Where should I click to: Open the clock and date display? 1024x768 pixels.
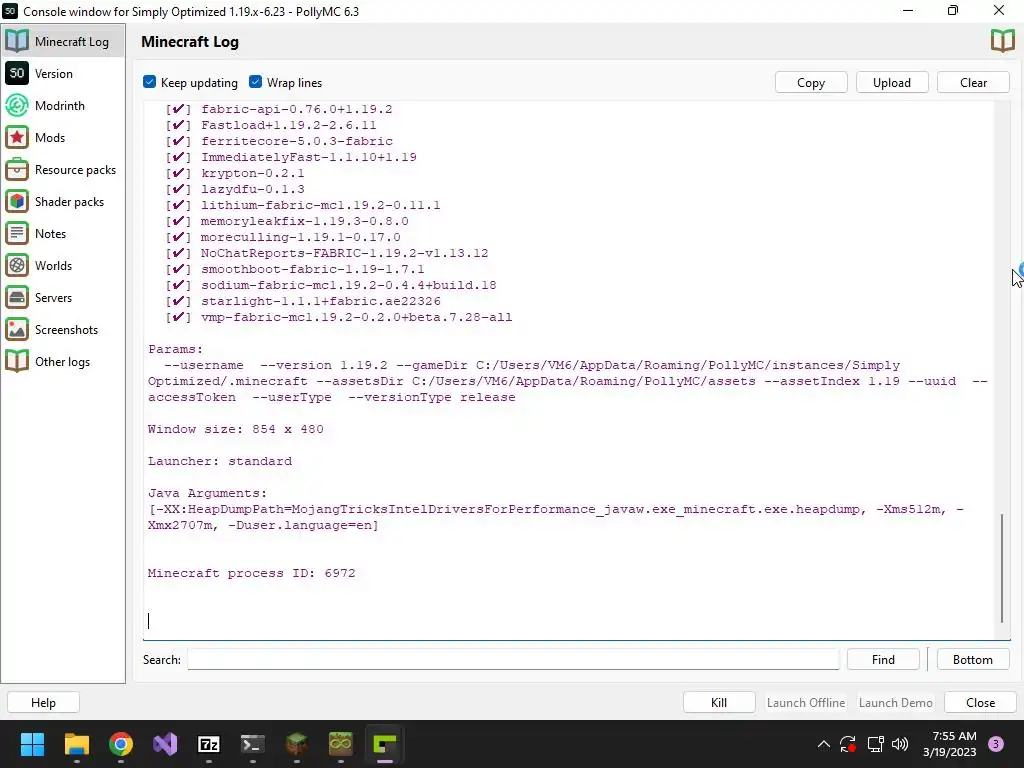[950, 744]
